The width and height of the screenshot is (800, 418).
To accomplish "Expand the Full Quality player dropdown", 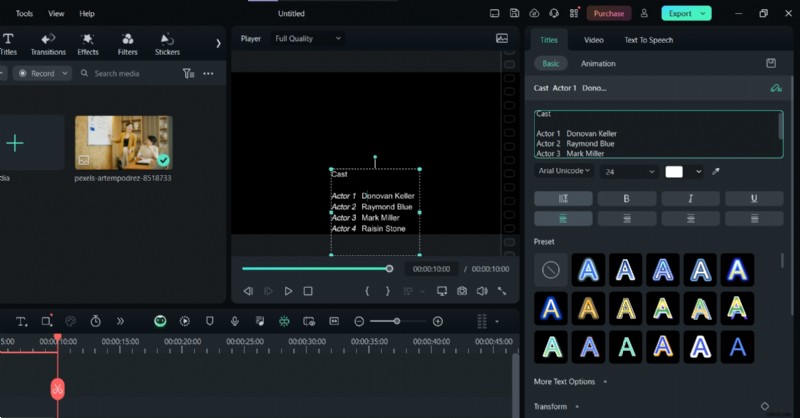I will tap(308, 38).
